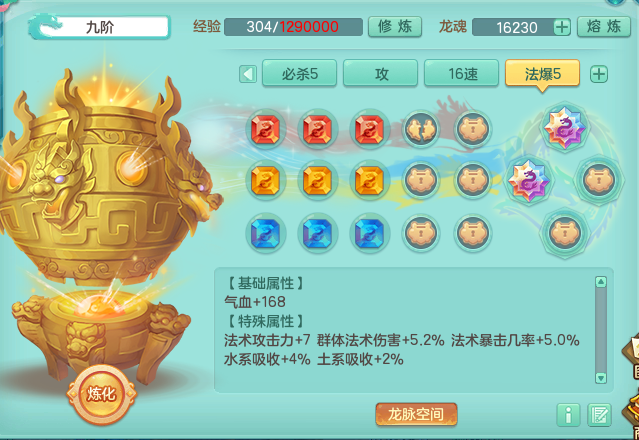This screenshot has width=639, height=440.
Task: Click the 熔炼 button
Action: click(x=604, y=27)
